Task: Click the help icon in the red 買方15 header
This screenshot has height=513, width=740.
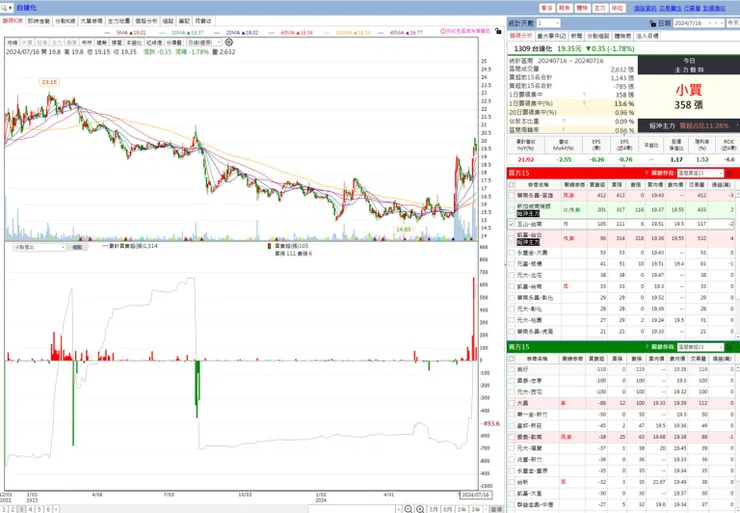Action: coord(647,173)
